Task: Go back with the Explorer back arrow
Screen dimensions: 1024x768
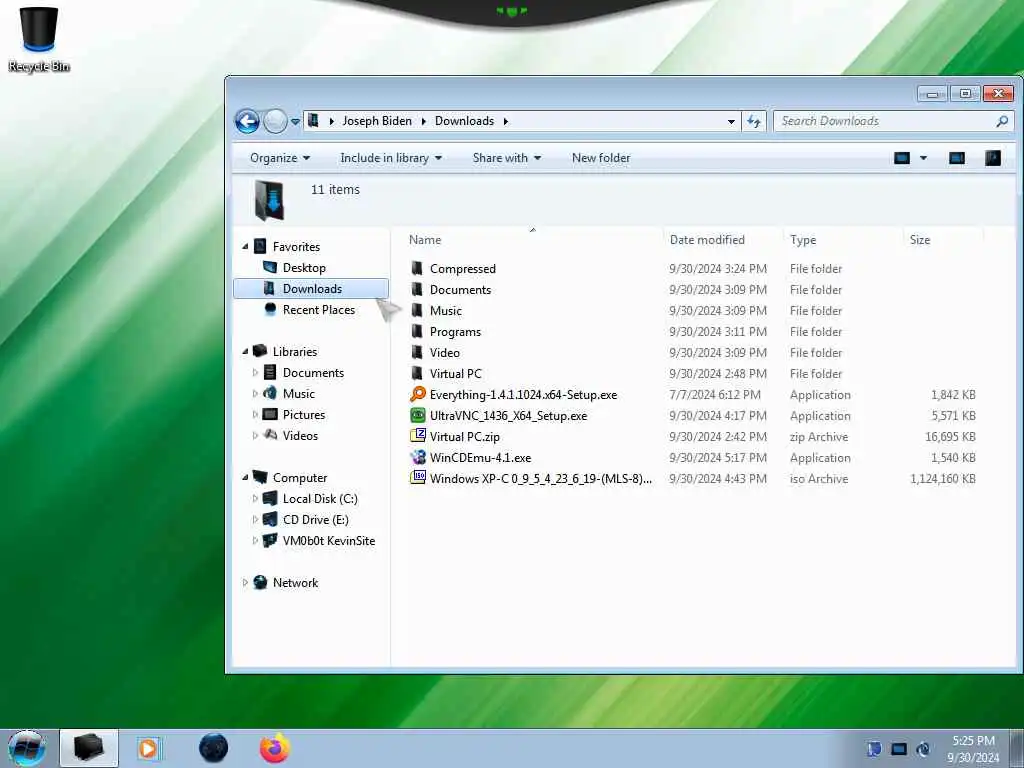Action: (248, 121)
